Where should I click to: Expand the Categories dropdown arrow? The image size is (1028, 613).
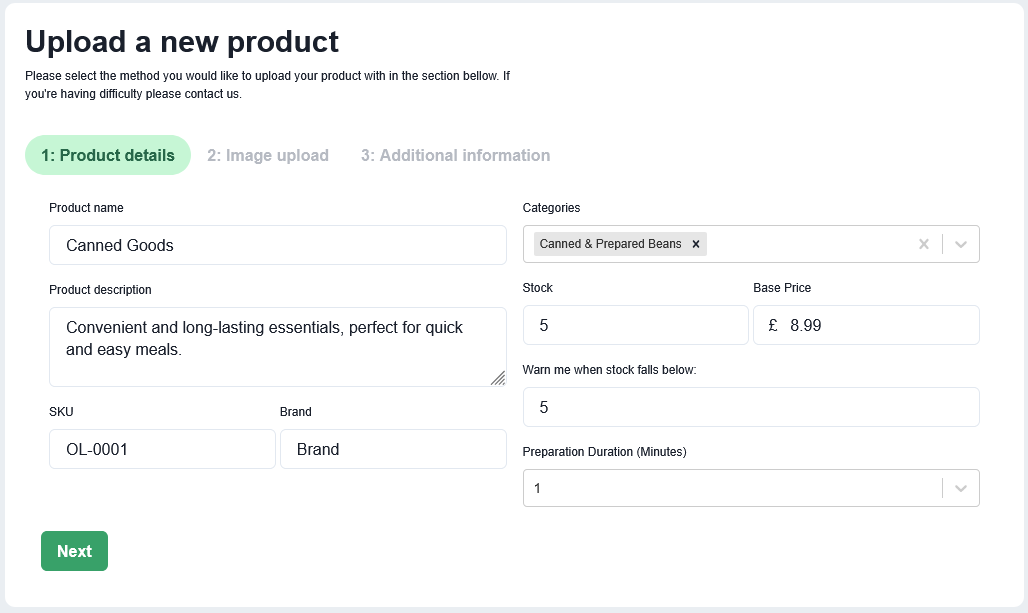point(961,244)
